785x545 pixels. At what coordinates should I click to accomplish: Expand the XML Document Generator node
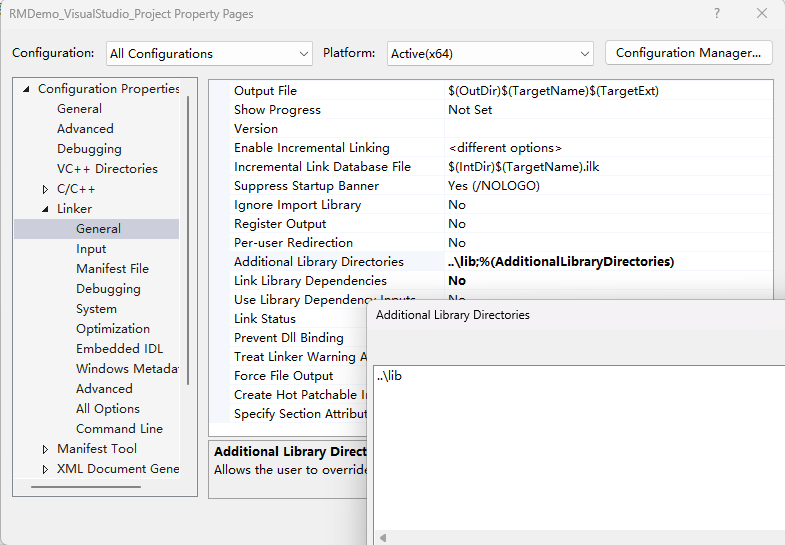pos(45,469)
